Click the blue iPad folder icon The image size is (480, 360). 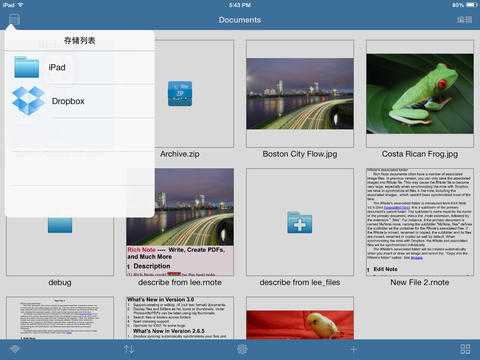27,67
